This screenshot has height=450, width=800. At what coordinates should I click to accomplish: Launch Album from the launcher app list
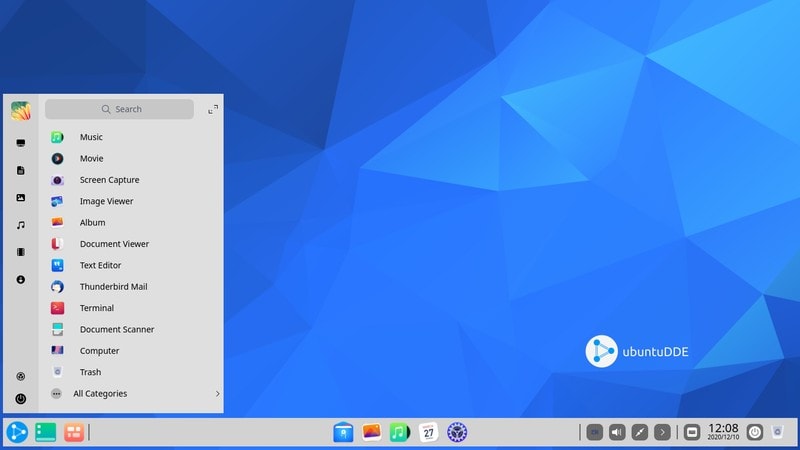click(131, 223)
